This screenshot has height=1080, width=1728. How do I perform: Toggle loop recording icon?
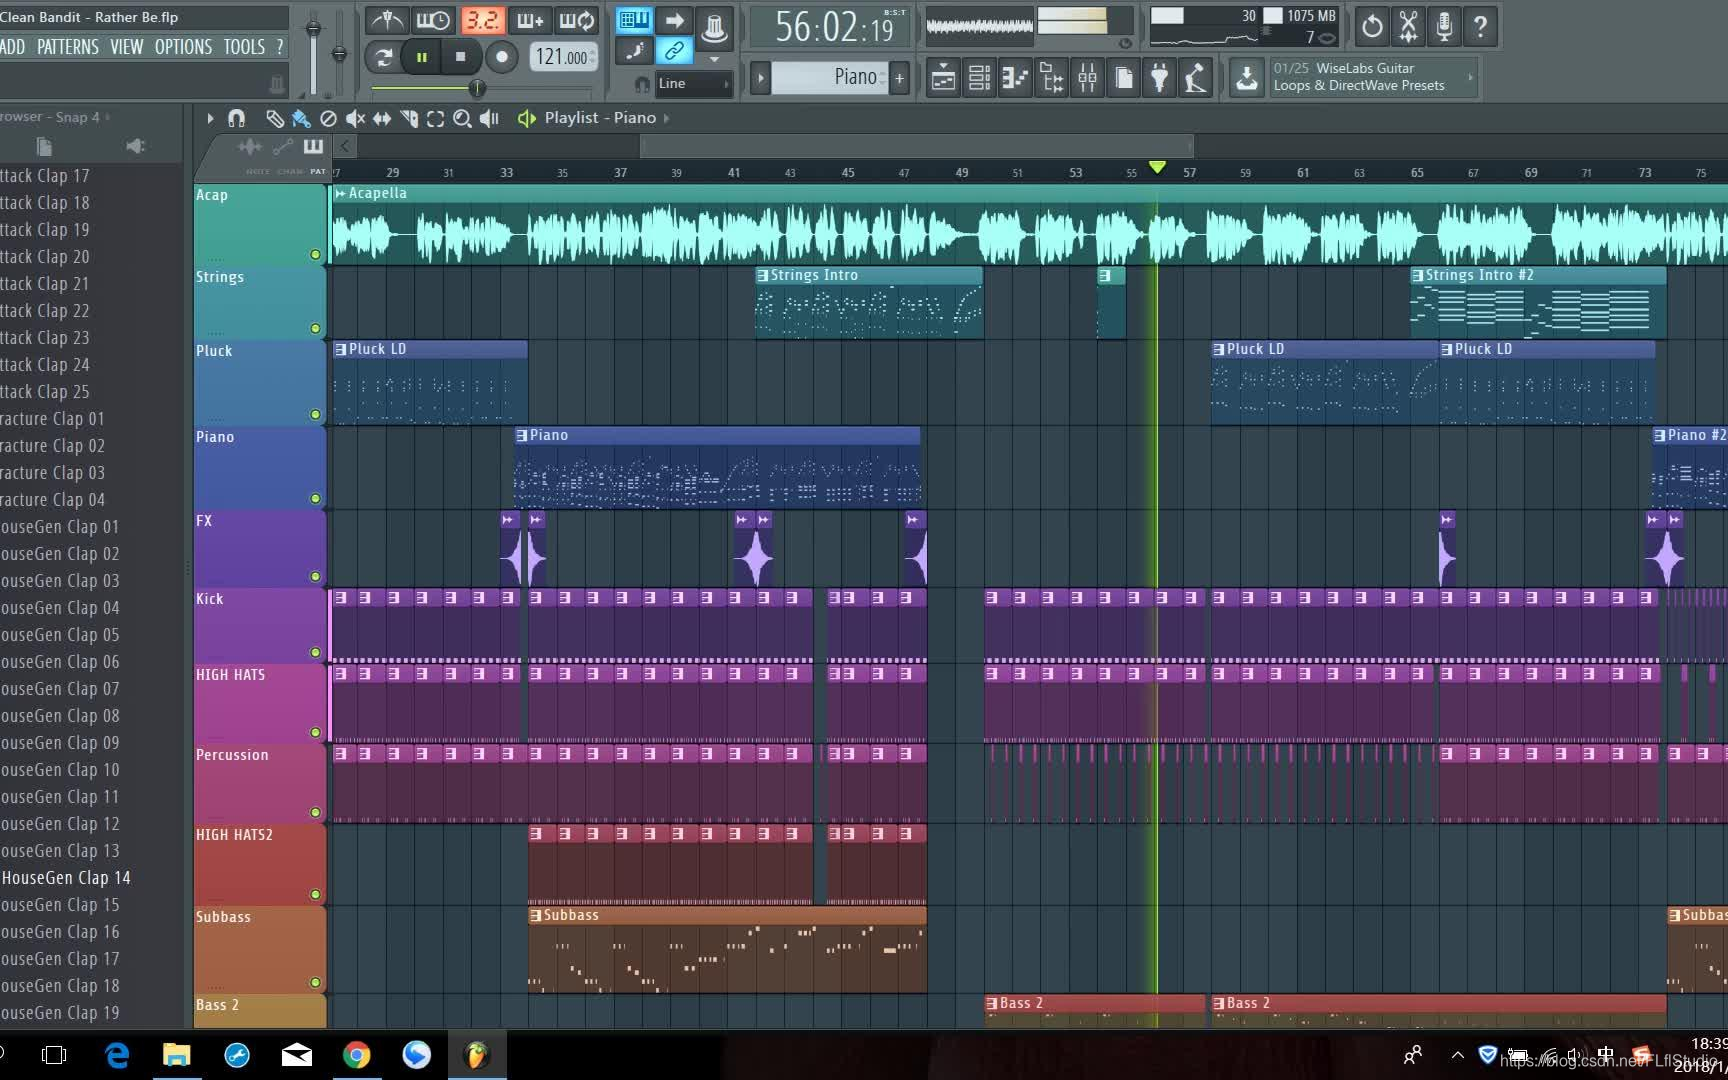(577, 20)
